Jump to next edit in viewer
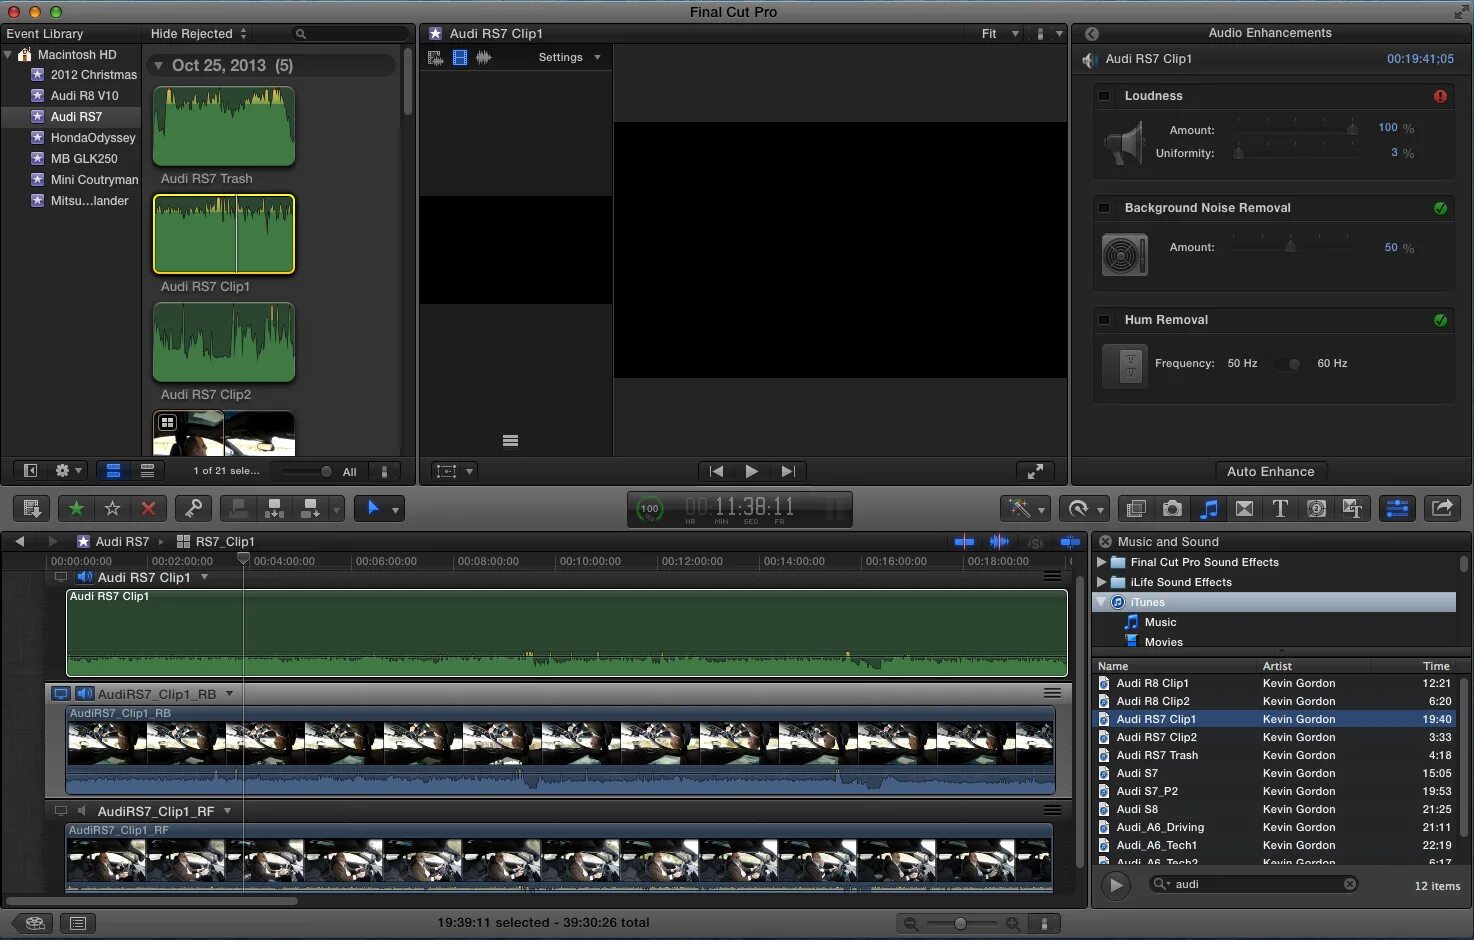Image resolution: width=1474 pixels, height=940 pixels. click(x=788, y=471)
